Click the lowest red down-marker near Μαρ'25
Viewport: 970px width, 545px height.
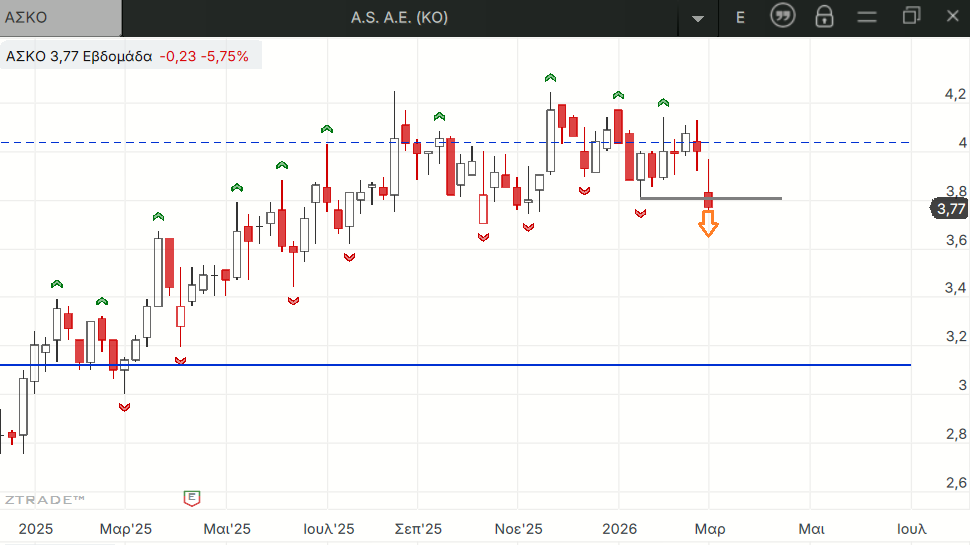click(124, 407)
